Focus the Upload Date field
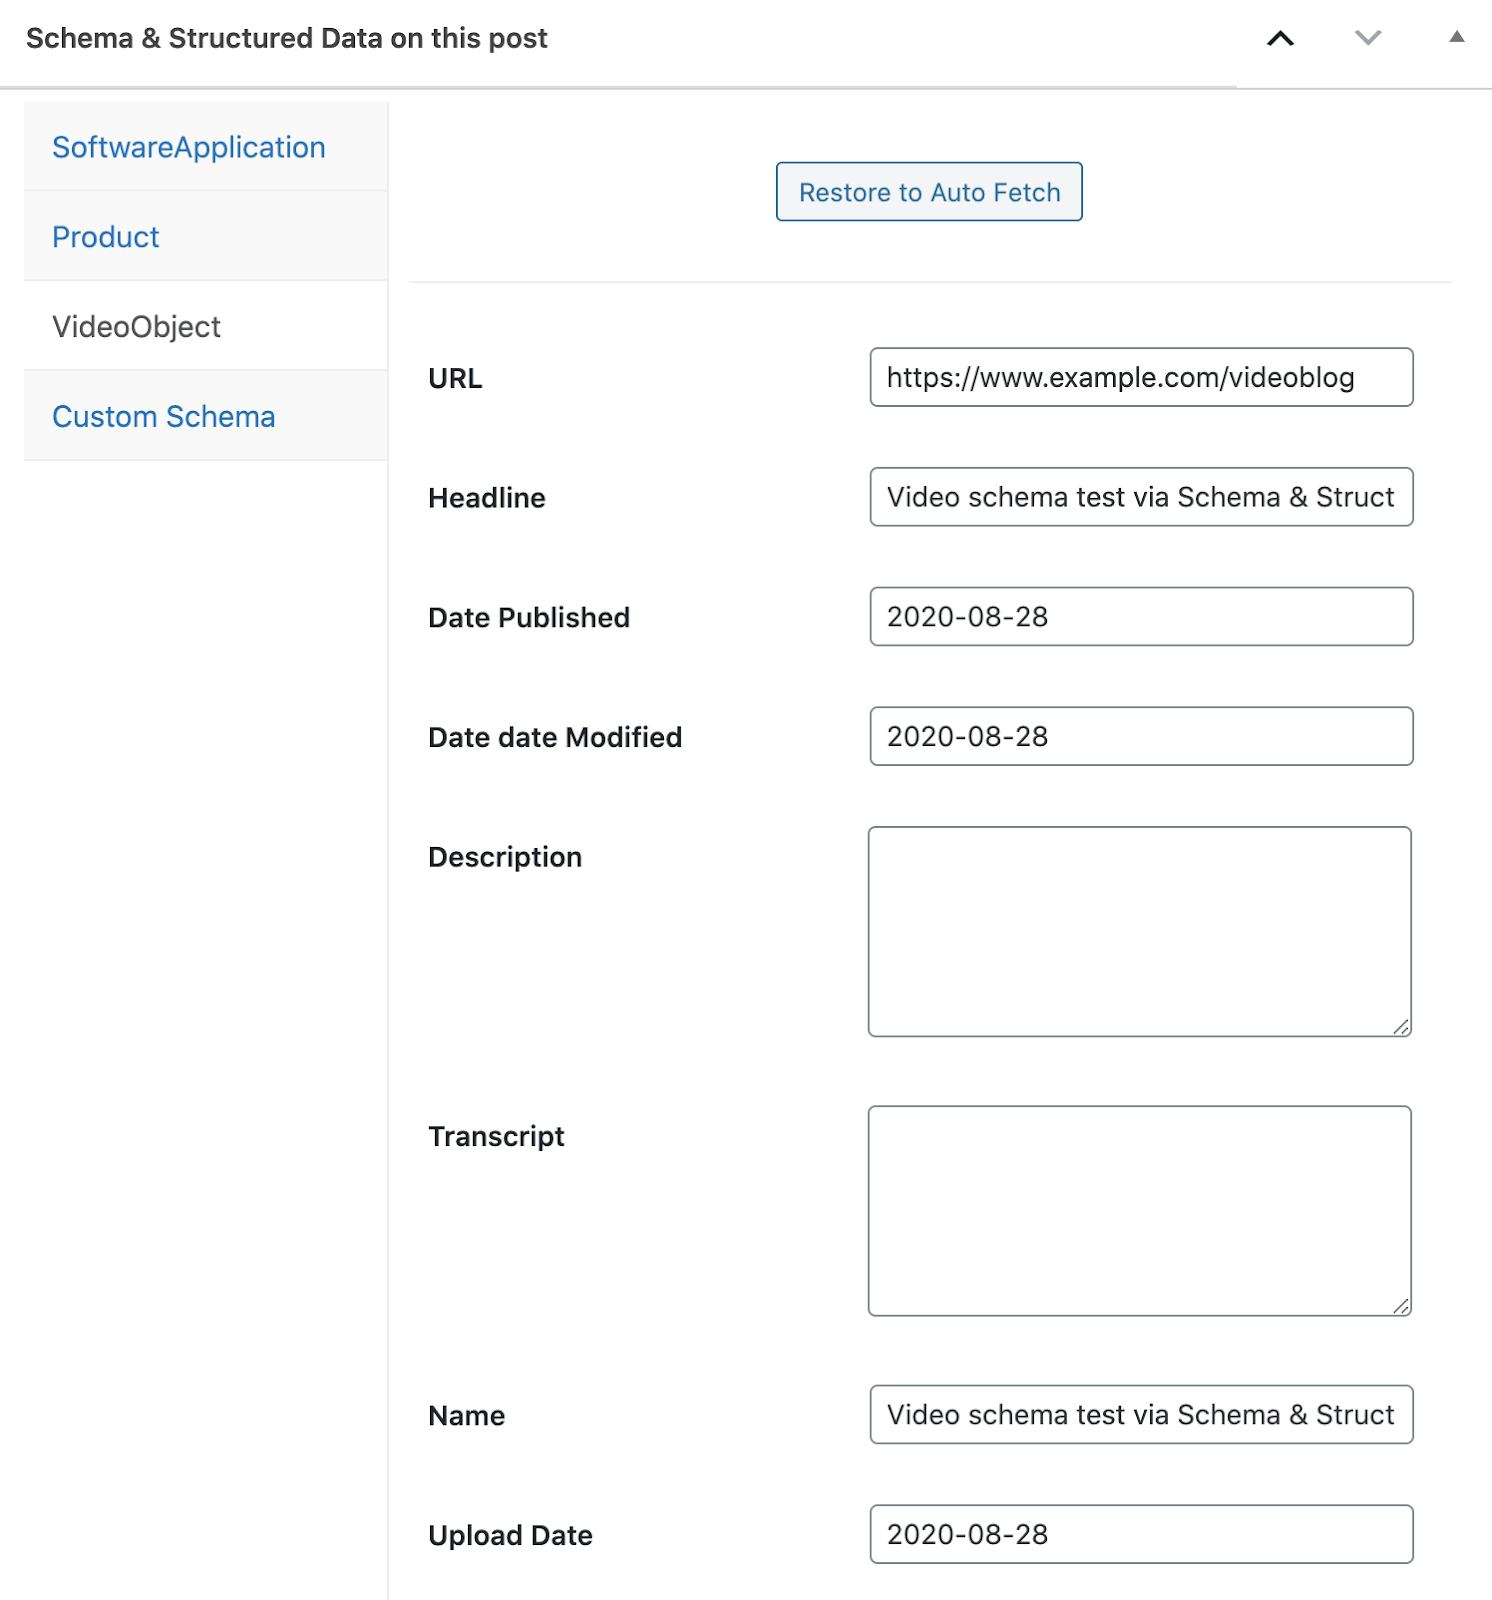The image size is (1492, 1600). [1140, 1534]
